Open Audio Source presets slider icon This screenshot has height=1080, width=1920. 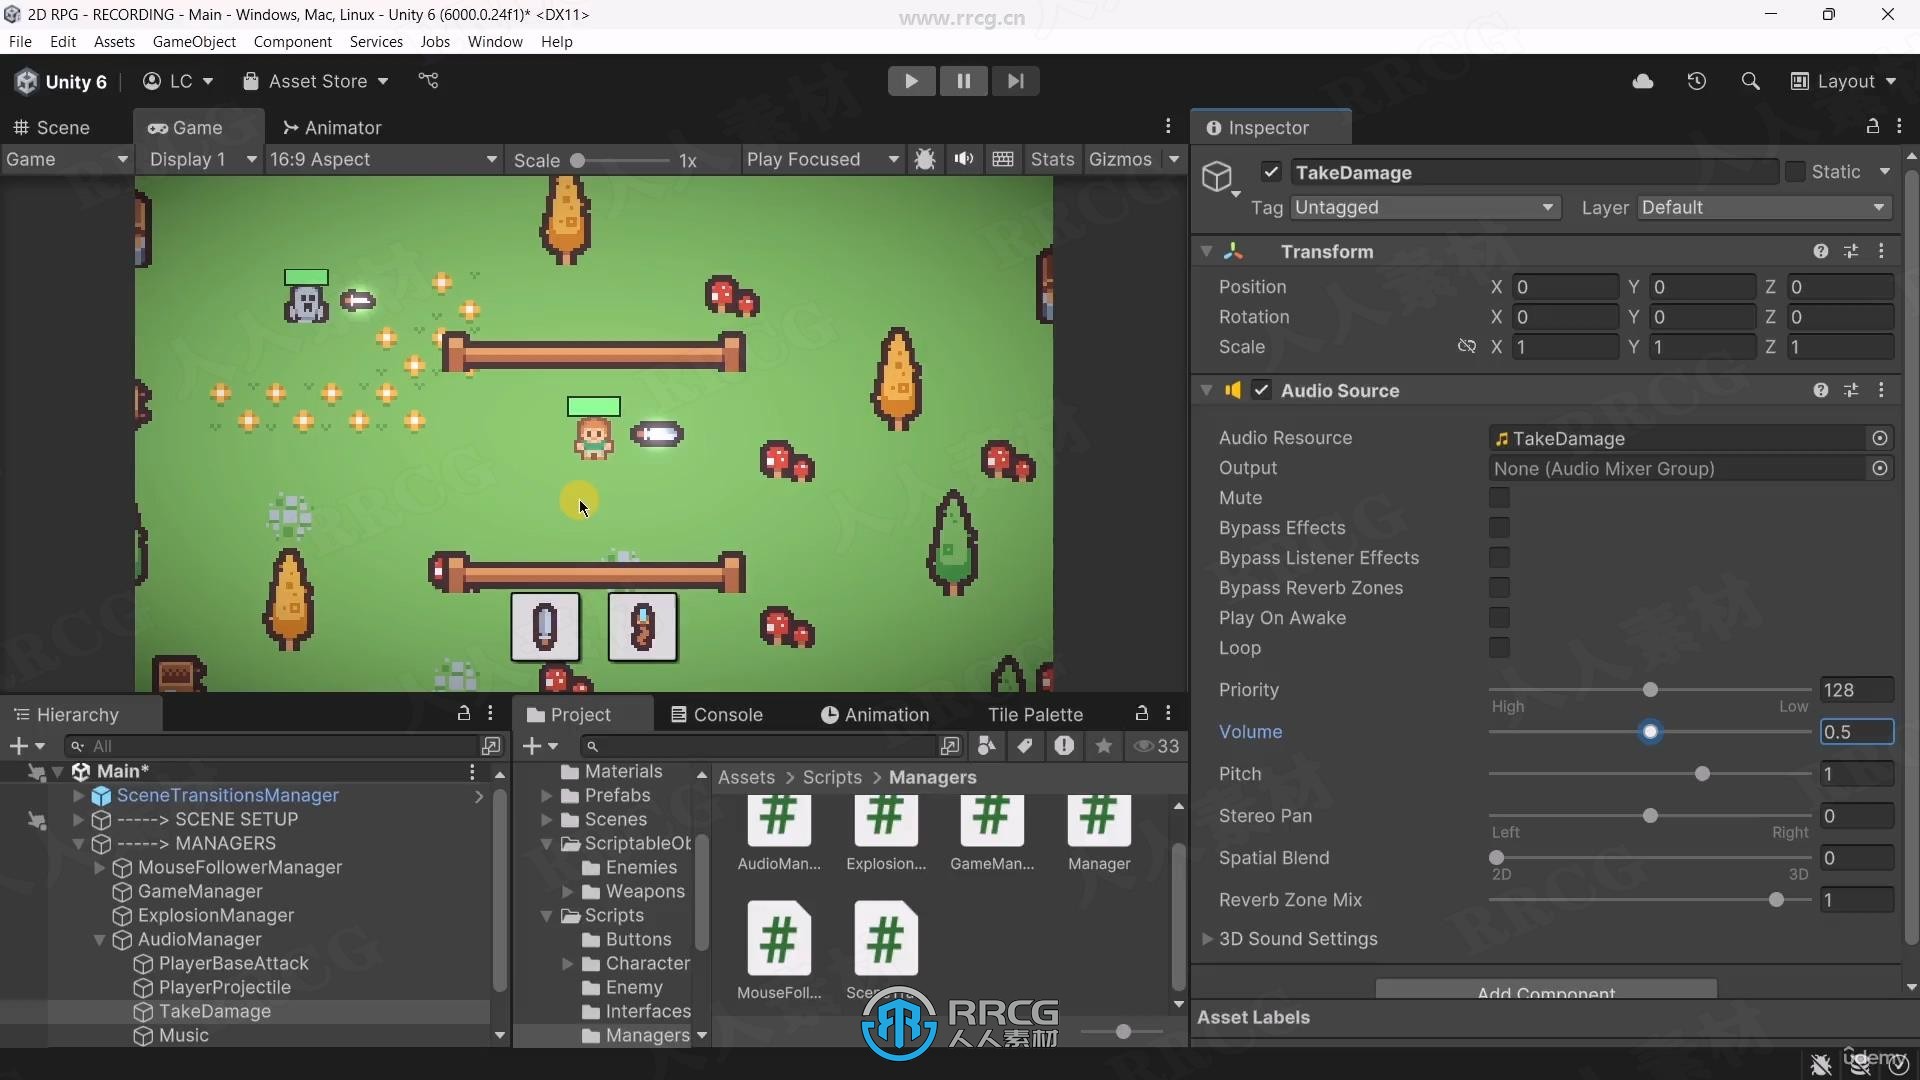coord(1851,391)
